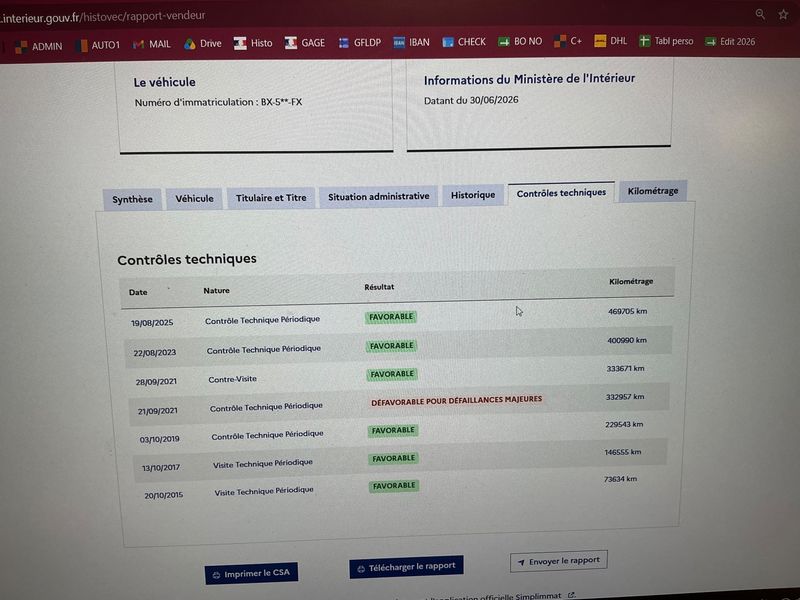Click the 146555 km mileage value
Screen dimensions: 800x600
[x=622, y=452]
